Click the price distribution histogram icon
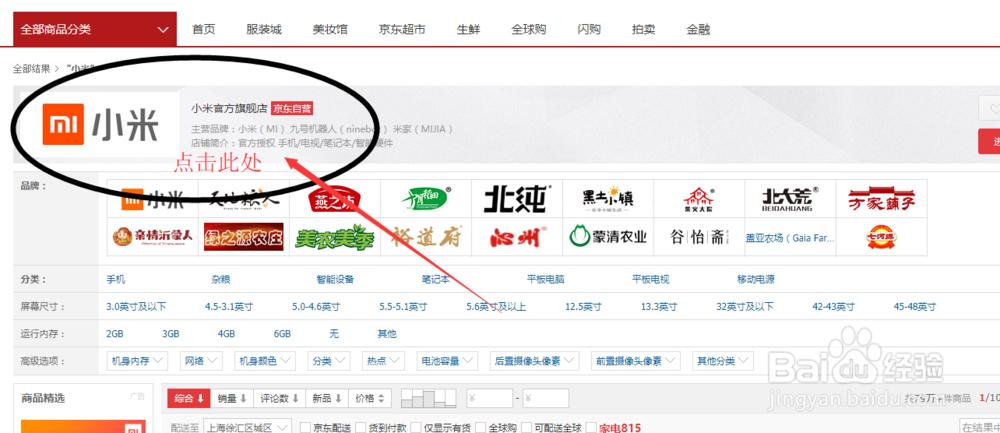Screen dimensions: 1000x433 pyautogui.click(x=429, y=399)
